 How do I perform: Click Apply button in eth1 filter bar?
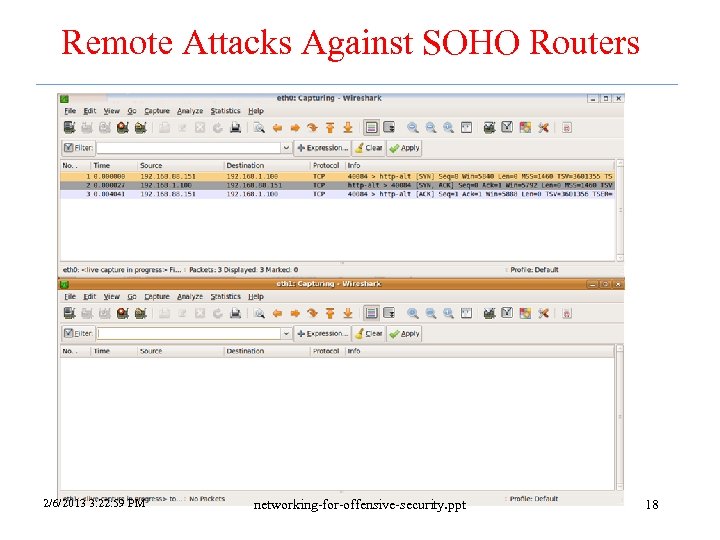404,333
